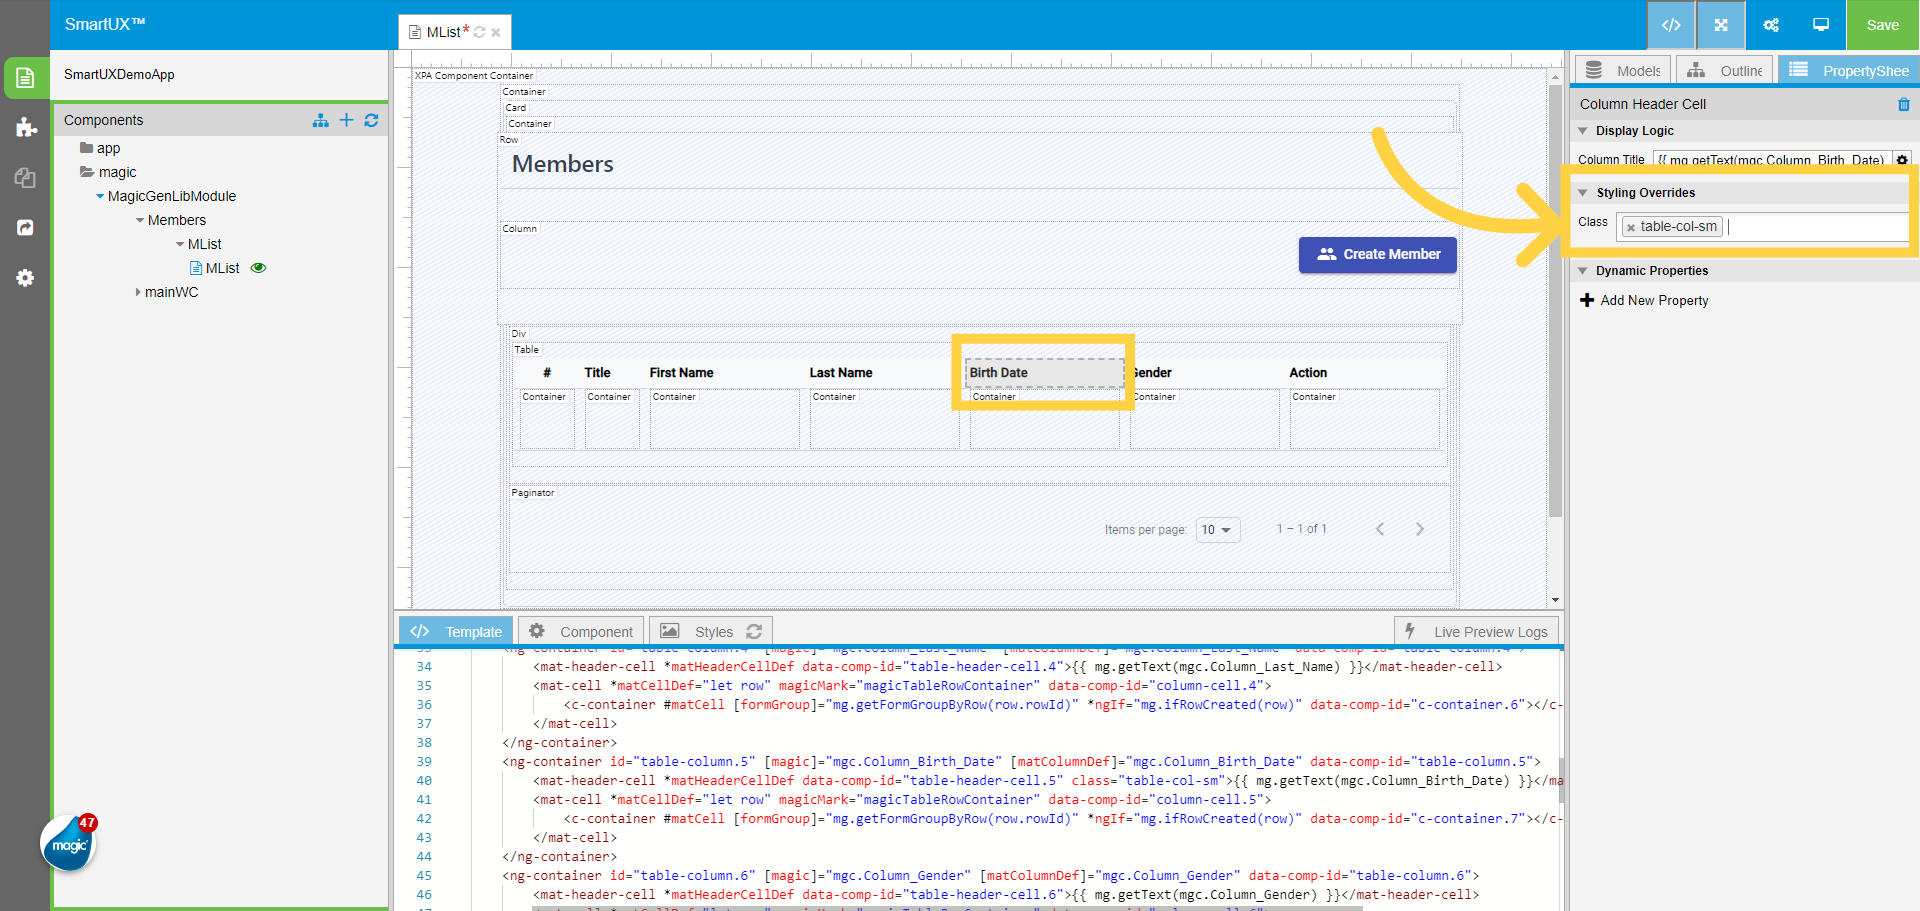Screen dimensions: 1920x911
Task: Remove the table-col-sm class tag
Action: (x=1631, y=228)
